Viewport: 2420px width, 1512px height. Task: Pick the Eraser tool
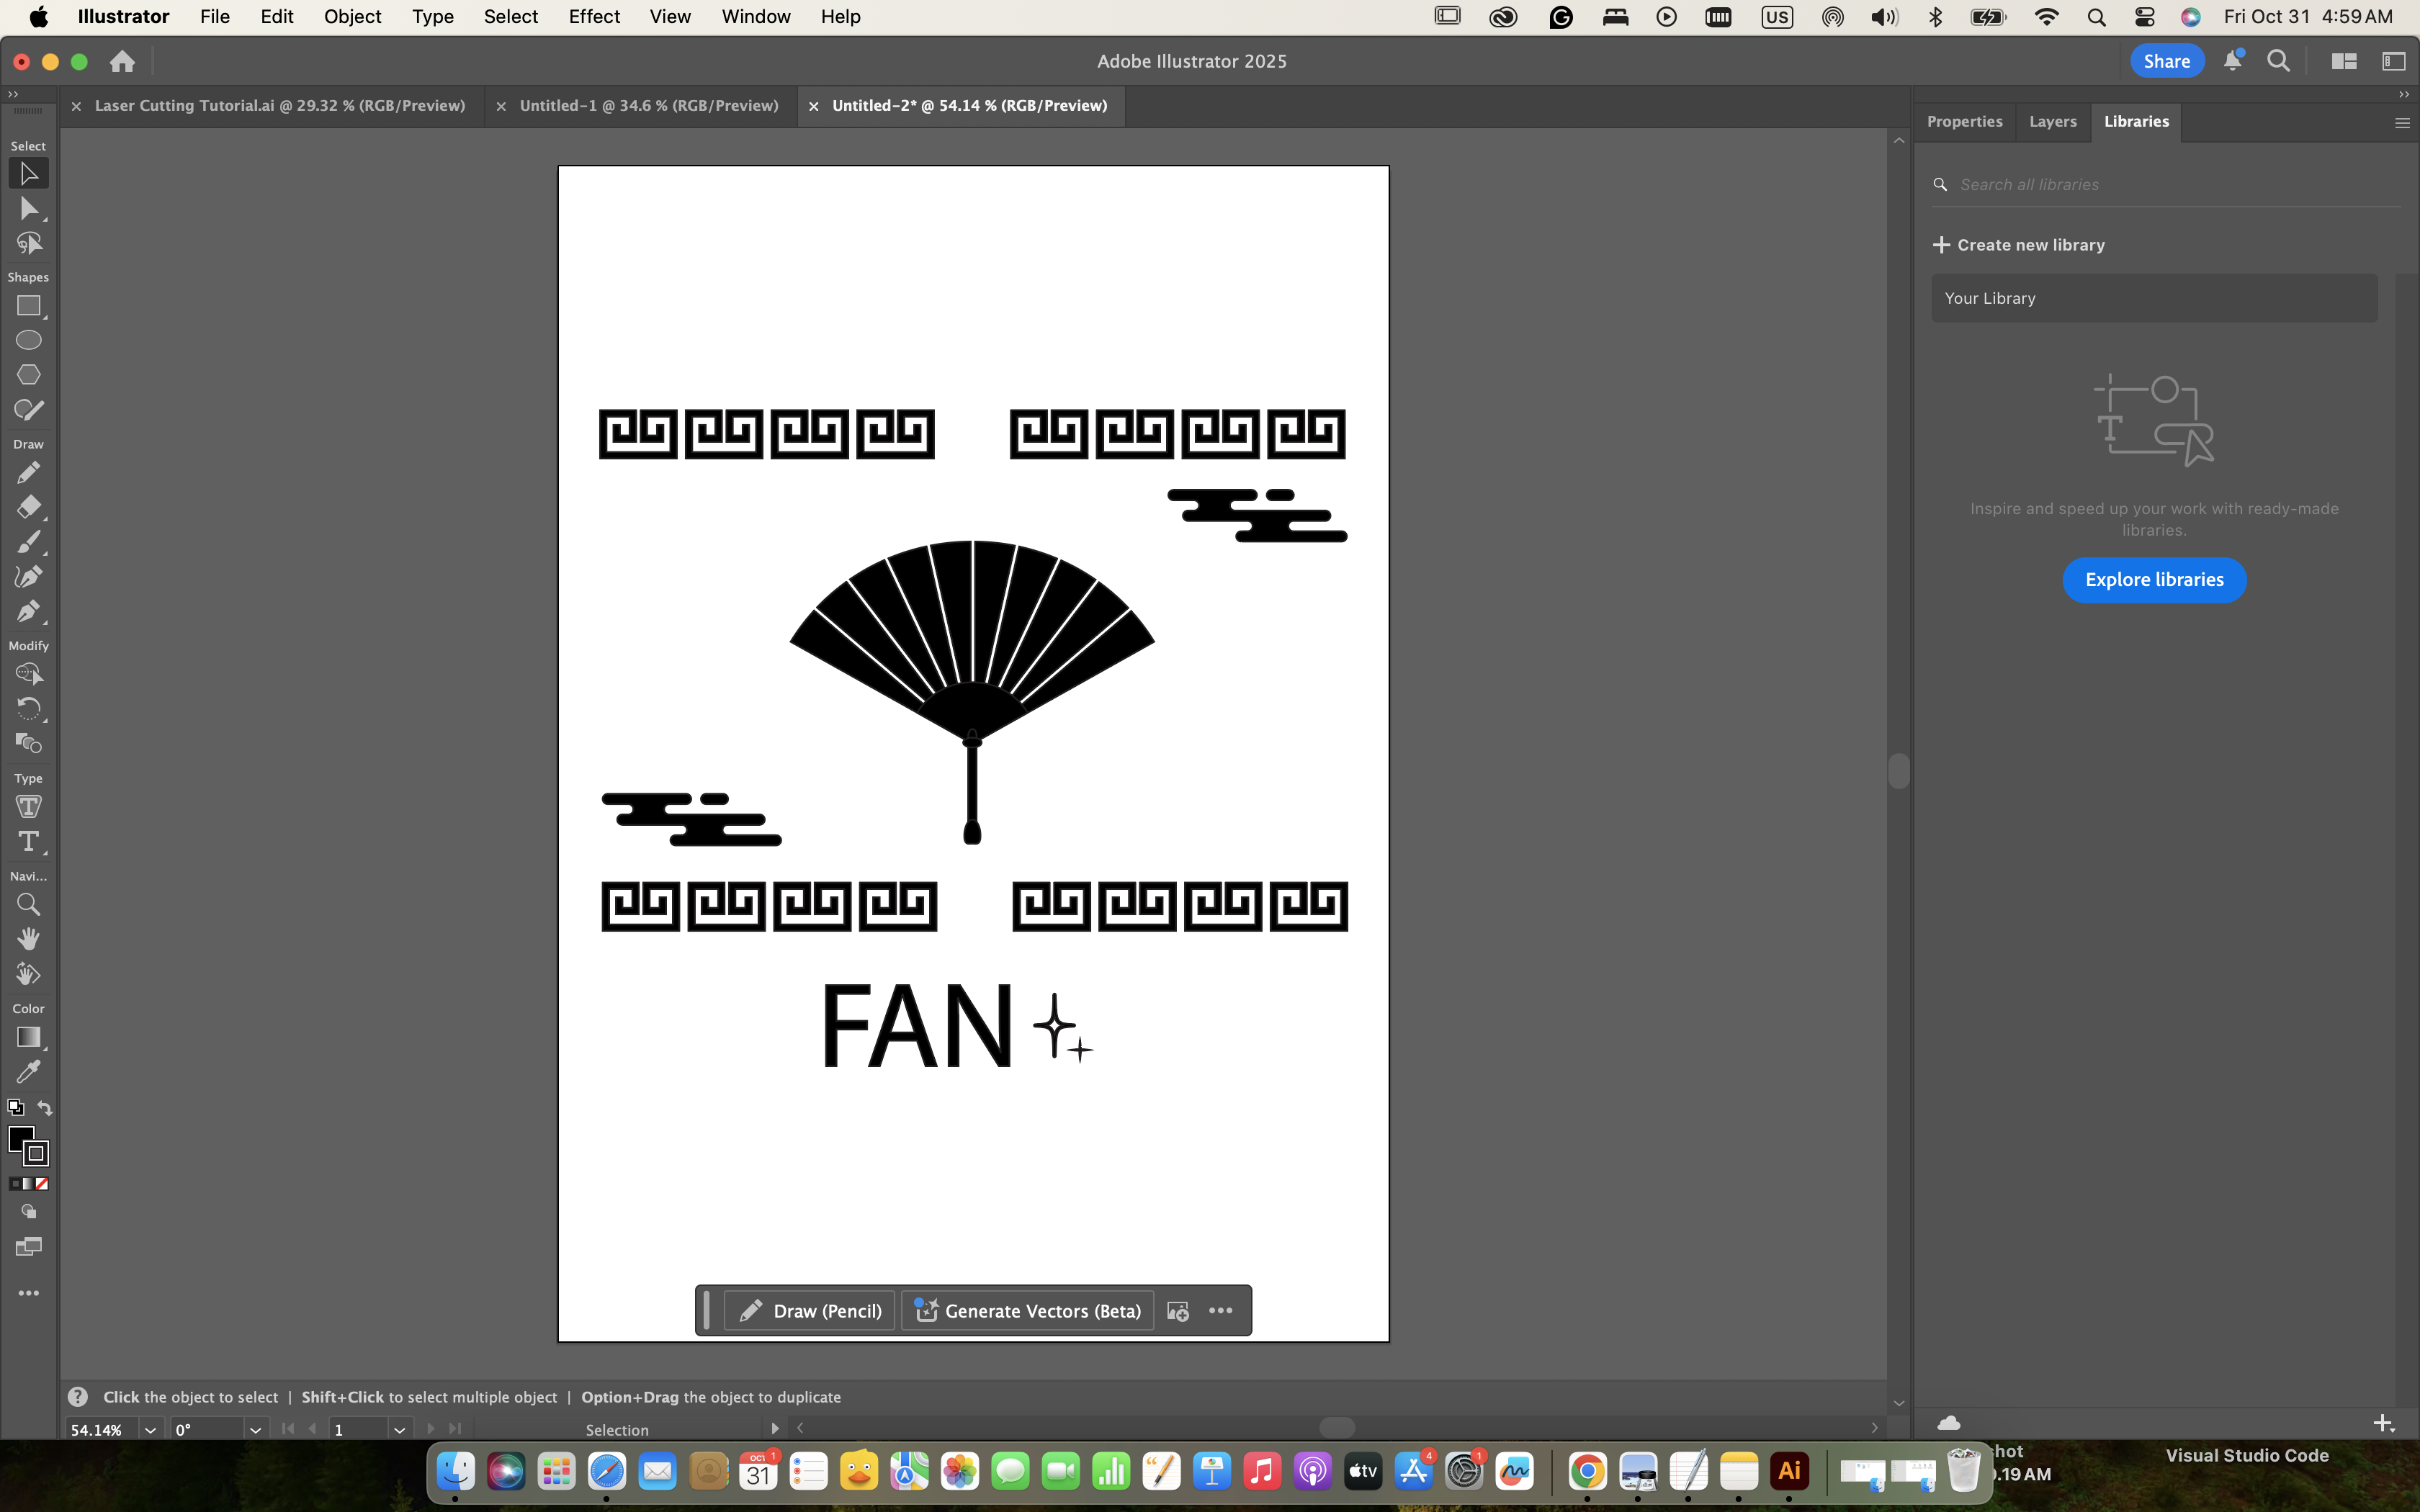tap(28, 507)
